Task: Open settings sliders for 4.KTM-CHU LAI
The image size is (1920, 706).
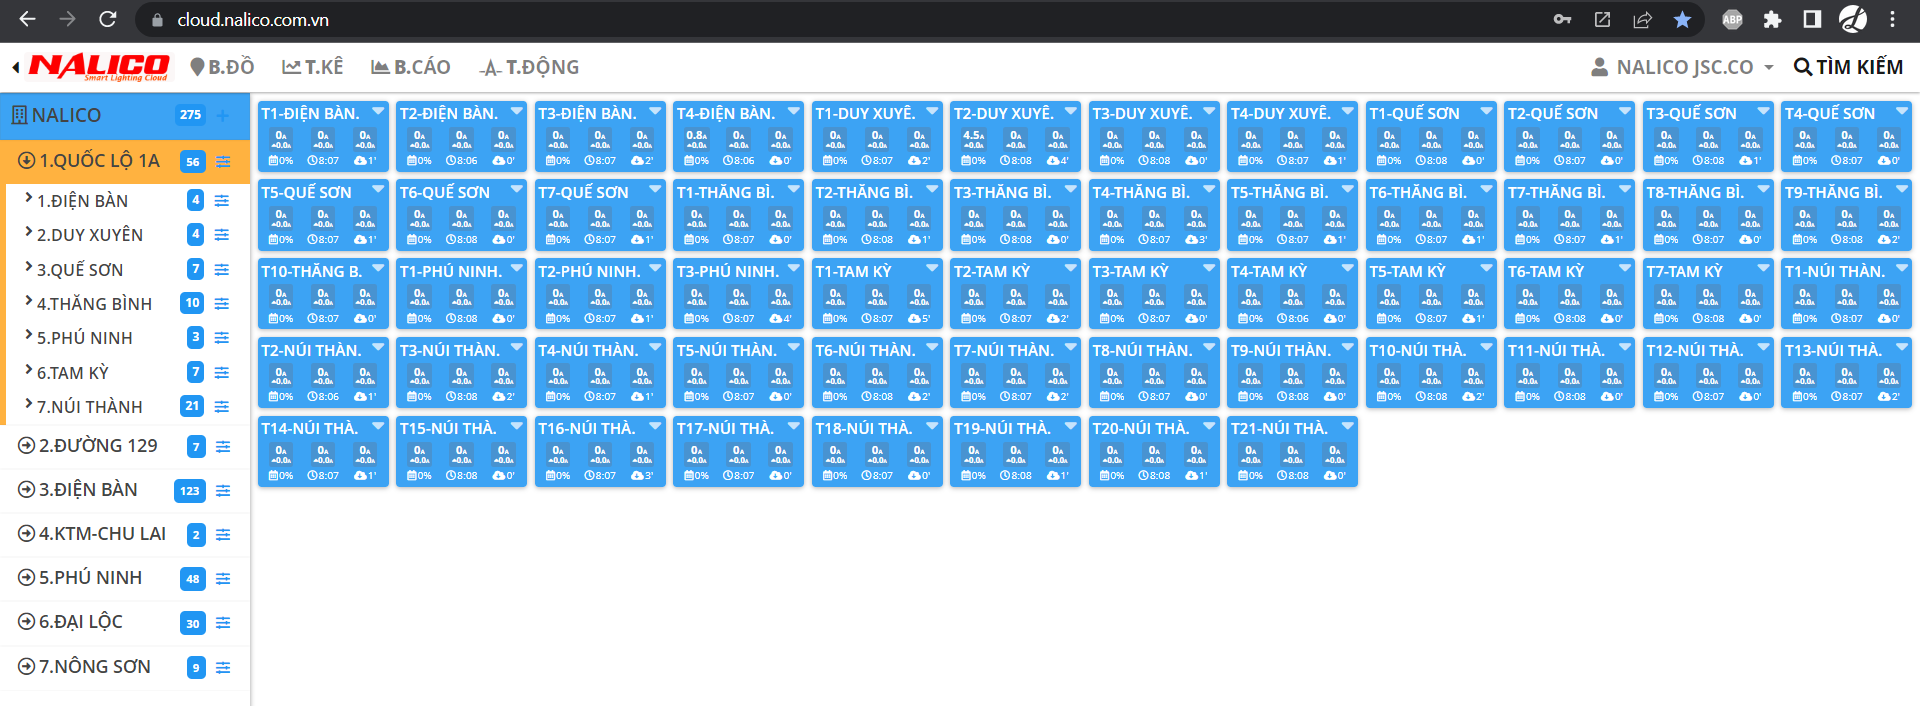Action: [x=223, y=535]
